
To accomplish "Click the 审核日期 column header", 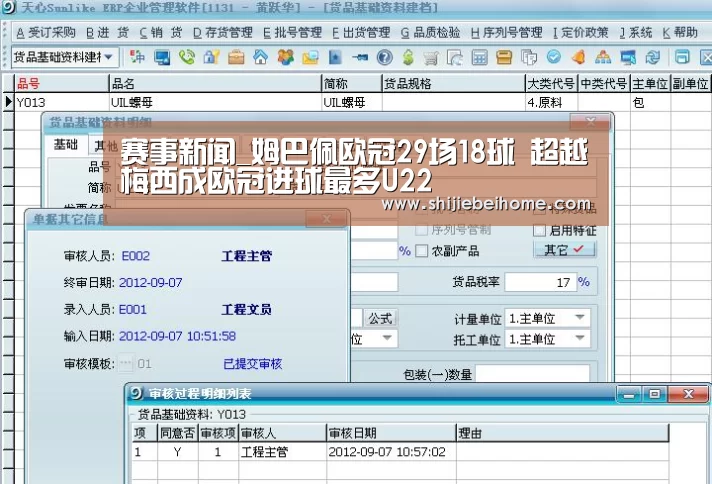I will tap(391, 433).
